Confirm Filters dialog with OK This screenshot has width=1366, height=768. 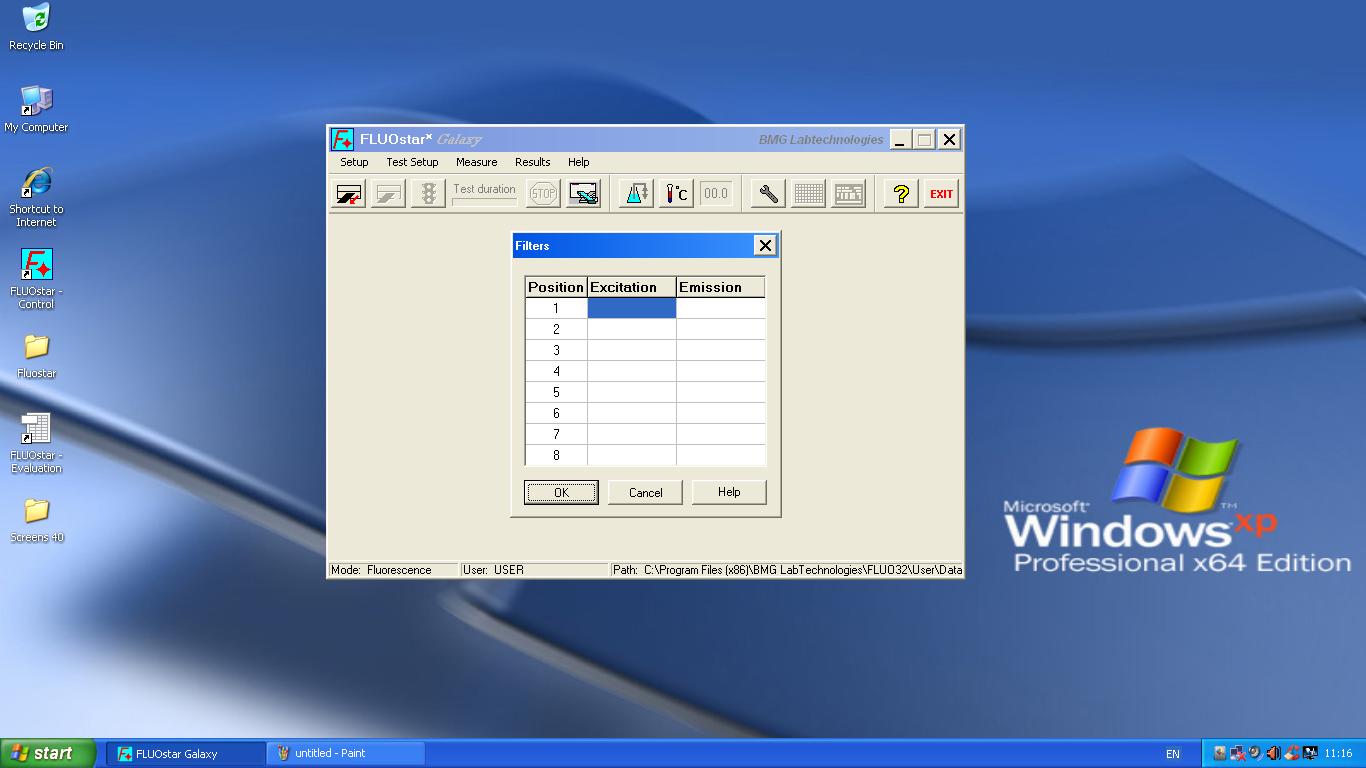(561, 492)
